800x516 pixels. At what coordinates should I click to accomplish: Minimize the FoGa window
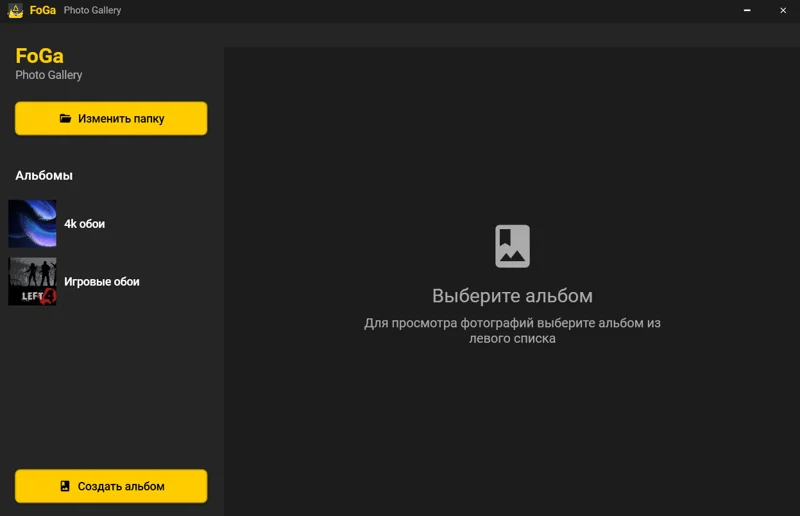tap(746, 10)
